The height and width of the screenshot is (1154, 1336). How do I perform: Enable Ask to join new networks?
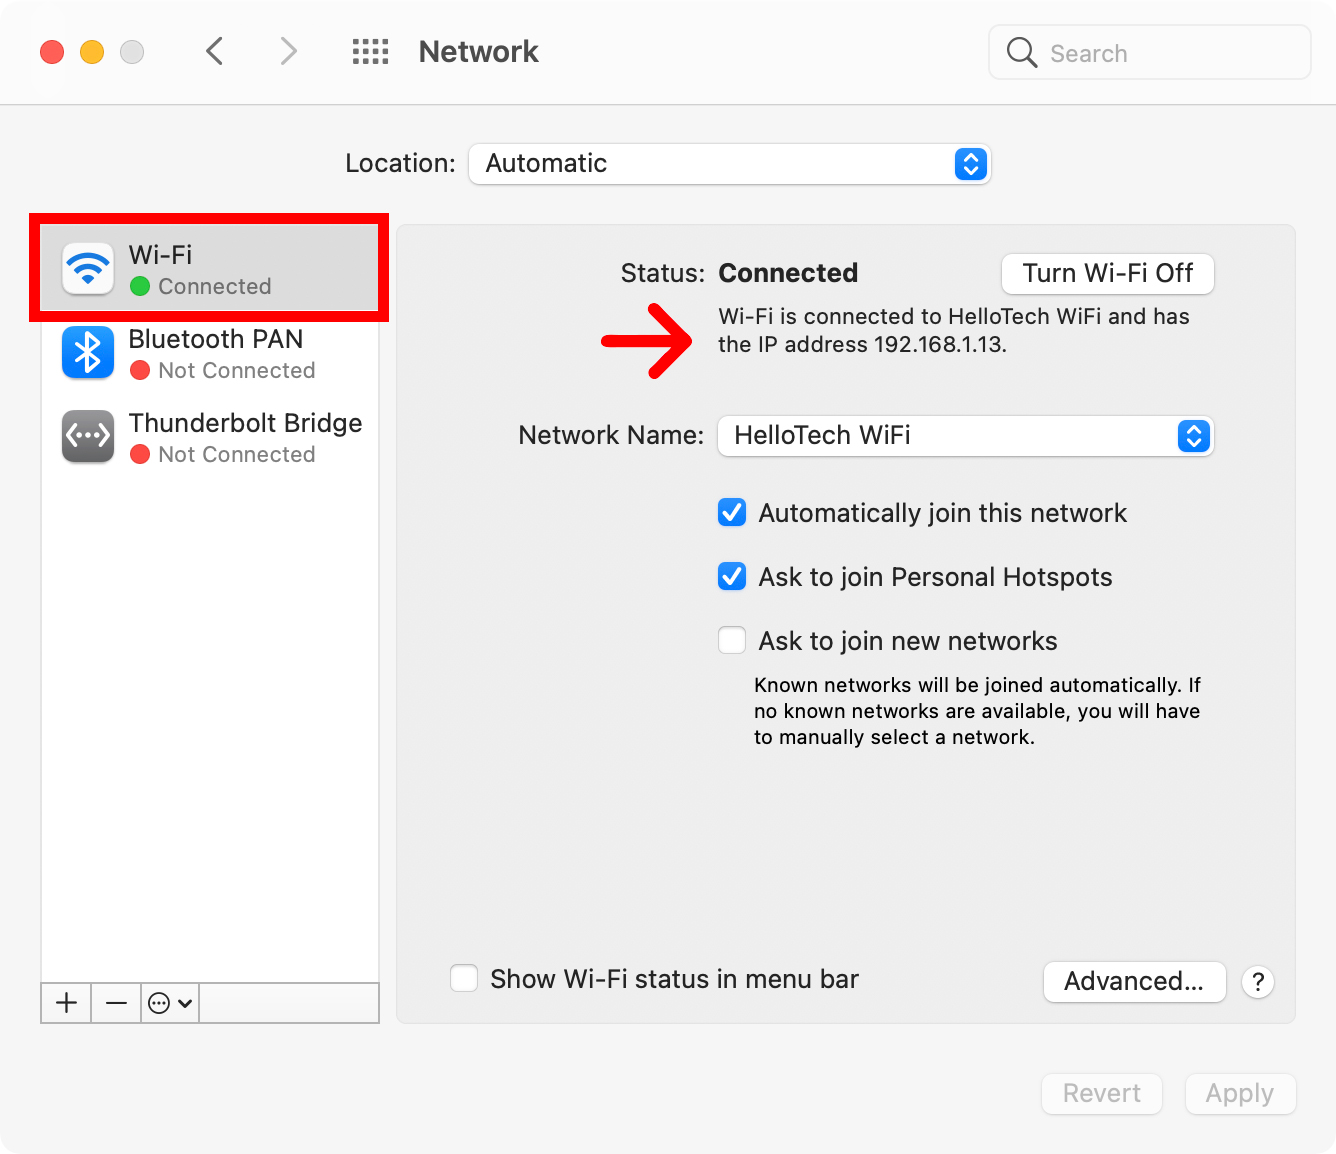[732, 641]
